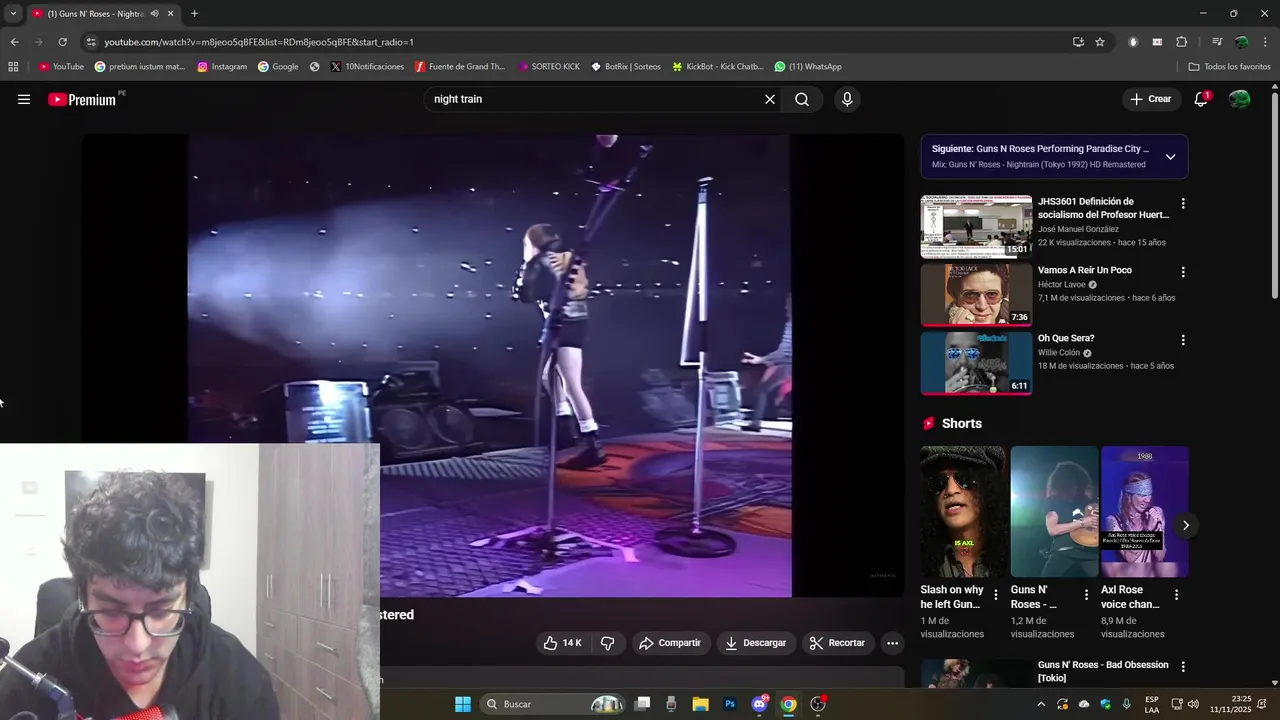Play the Oh Que Sera? thumbnail
This screenshot has width=1280, height=720.
(976, 363)
